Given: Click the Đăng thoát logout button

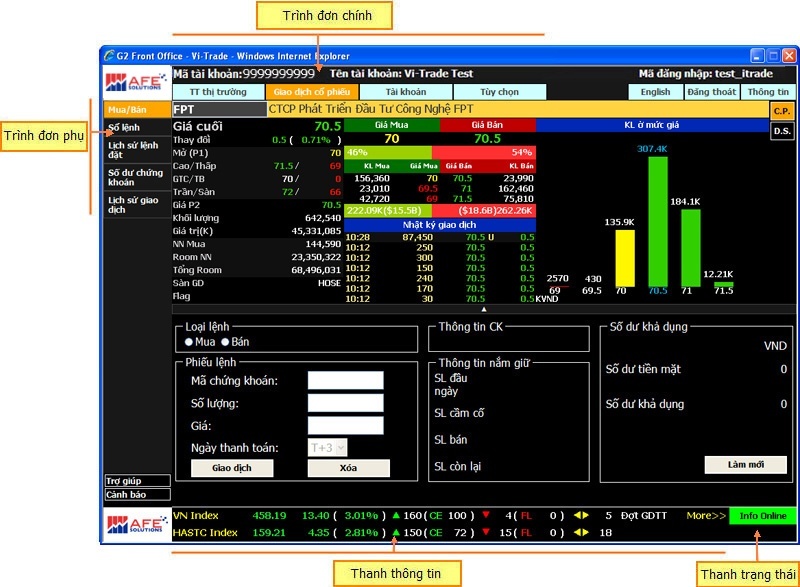Looking at the screenshot, I should [x=712, y=92].
